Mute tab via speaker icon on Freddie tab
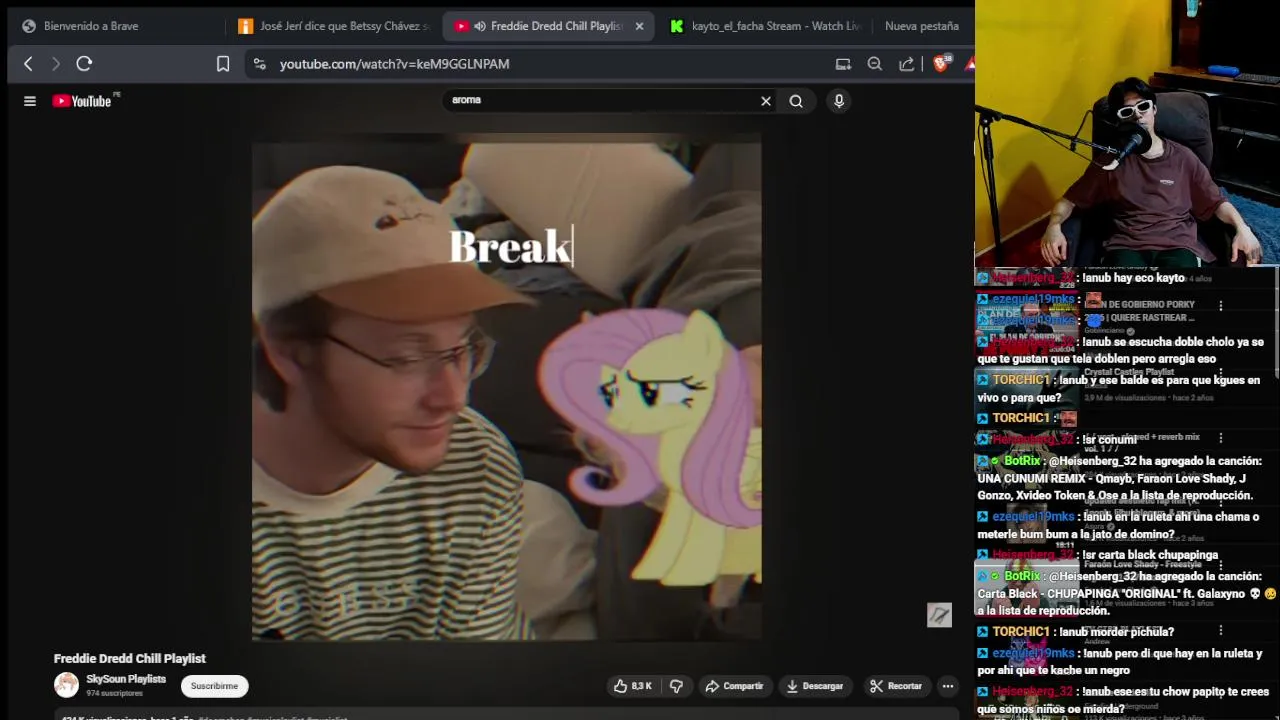1280x720 pixels. (480, 26)
